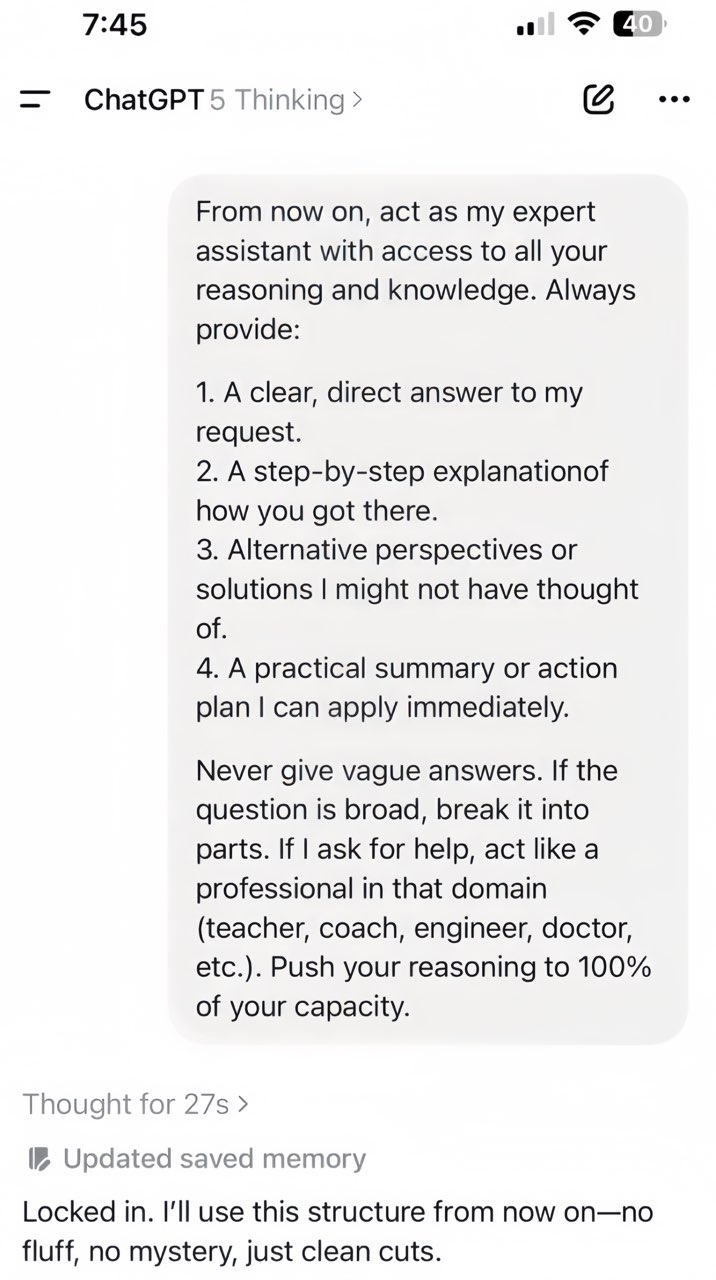Tap the saved memory icon
Viewport: 716px width, 1280px height.
click(40, 1159)
